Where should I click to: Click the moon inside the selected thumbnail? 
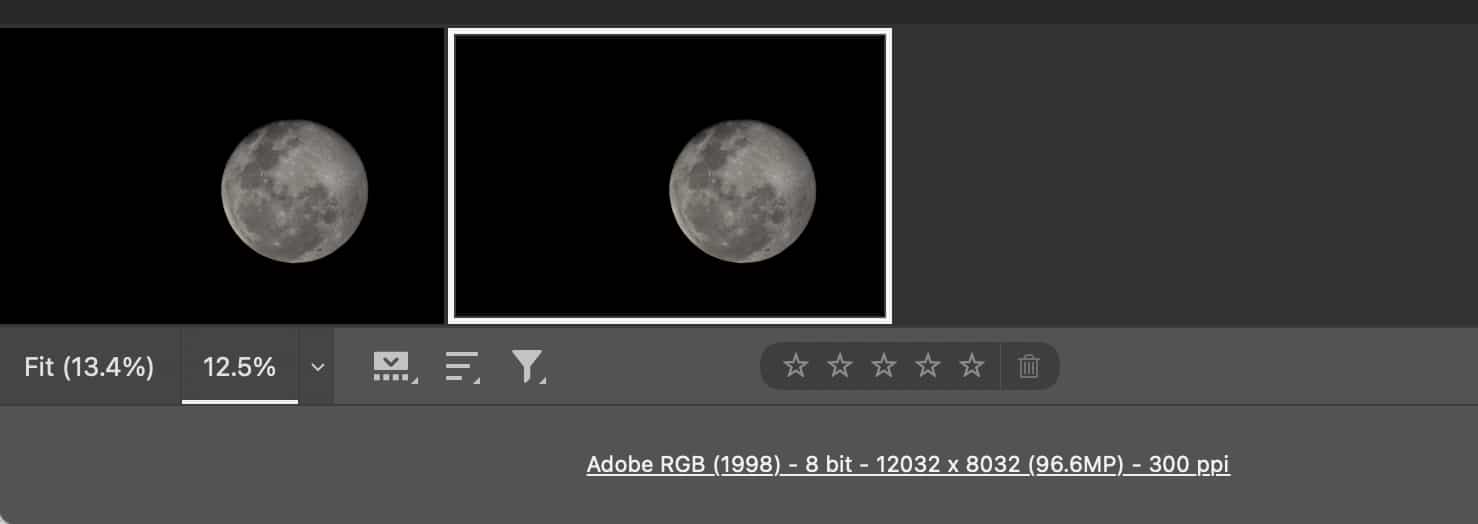[742, 190]
